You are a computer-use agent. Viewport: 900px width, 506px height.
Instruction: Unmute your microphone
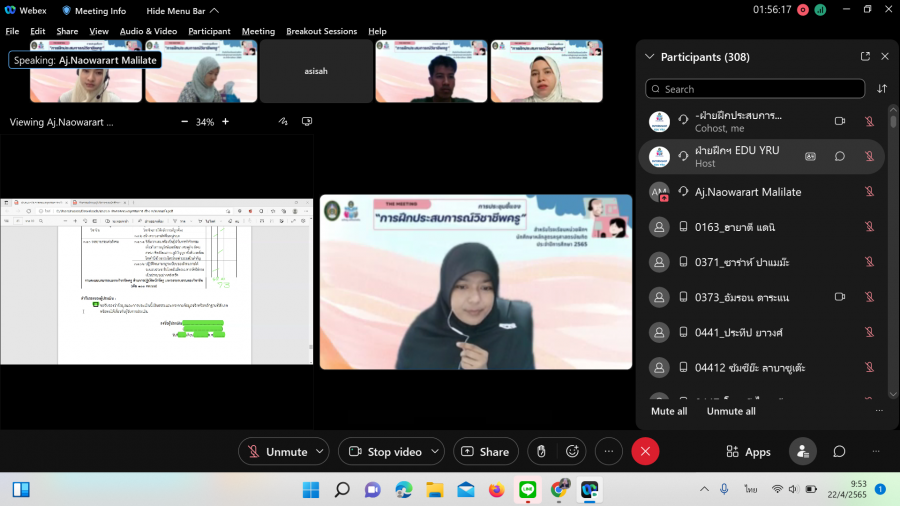276,452
